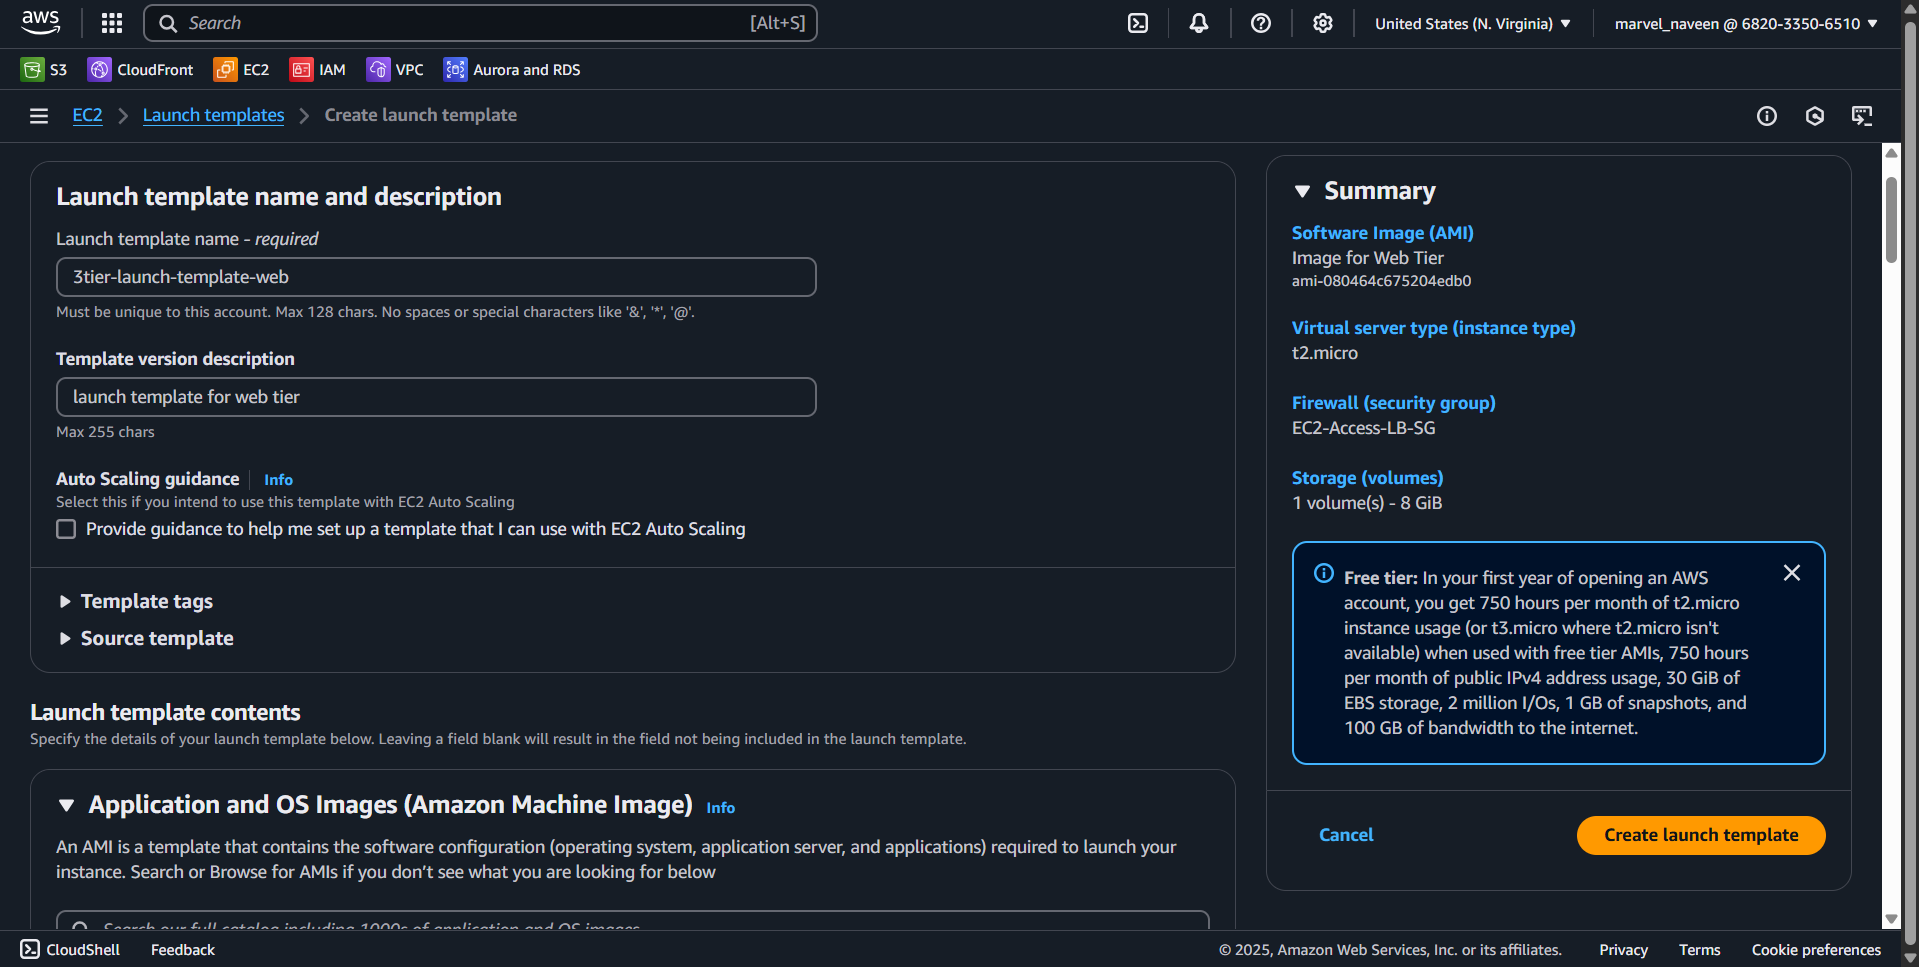Collapse Application and OS Images section
1919x967 pixels.
click(x=67, y=805)
